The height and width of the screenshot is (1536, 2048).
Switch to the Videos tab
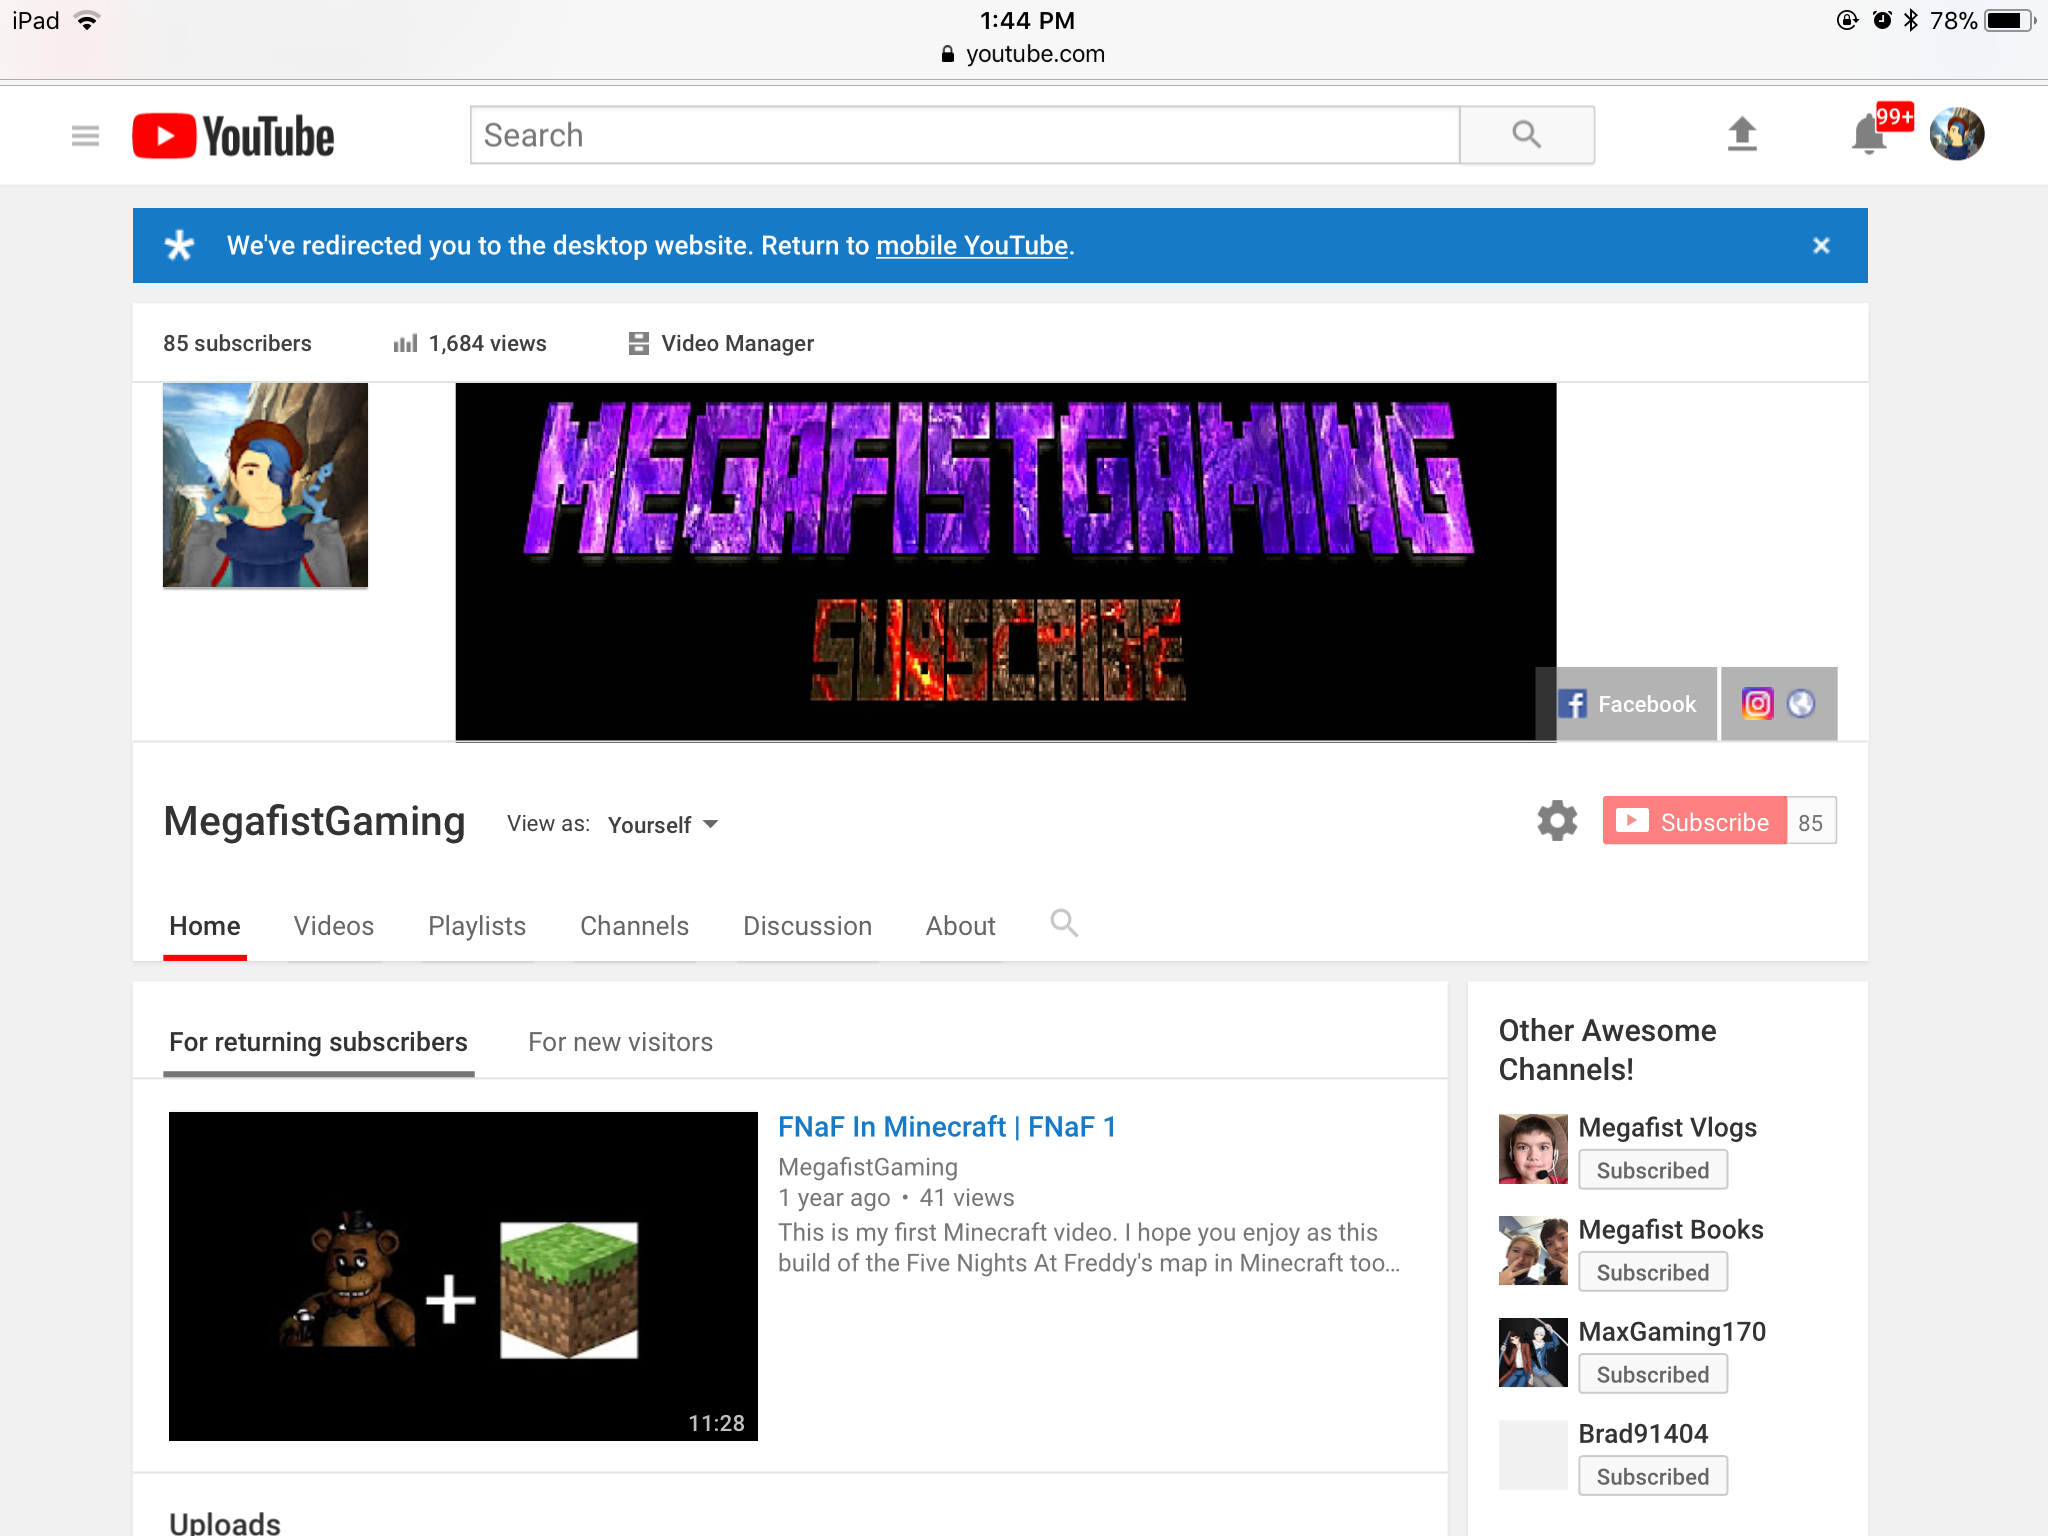coord(334,926)
